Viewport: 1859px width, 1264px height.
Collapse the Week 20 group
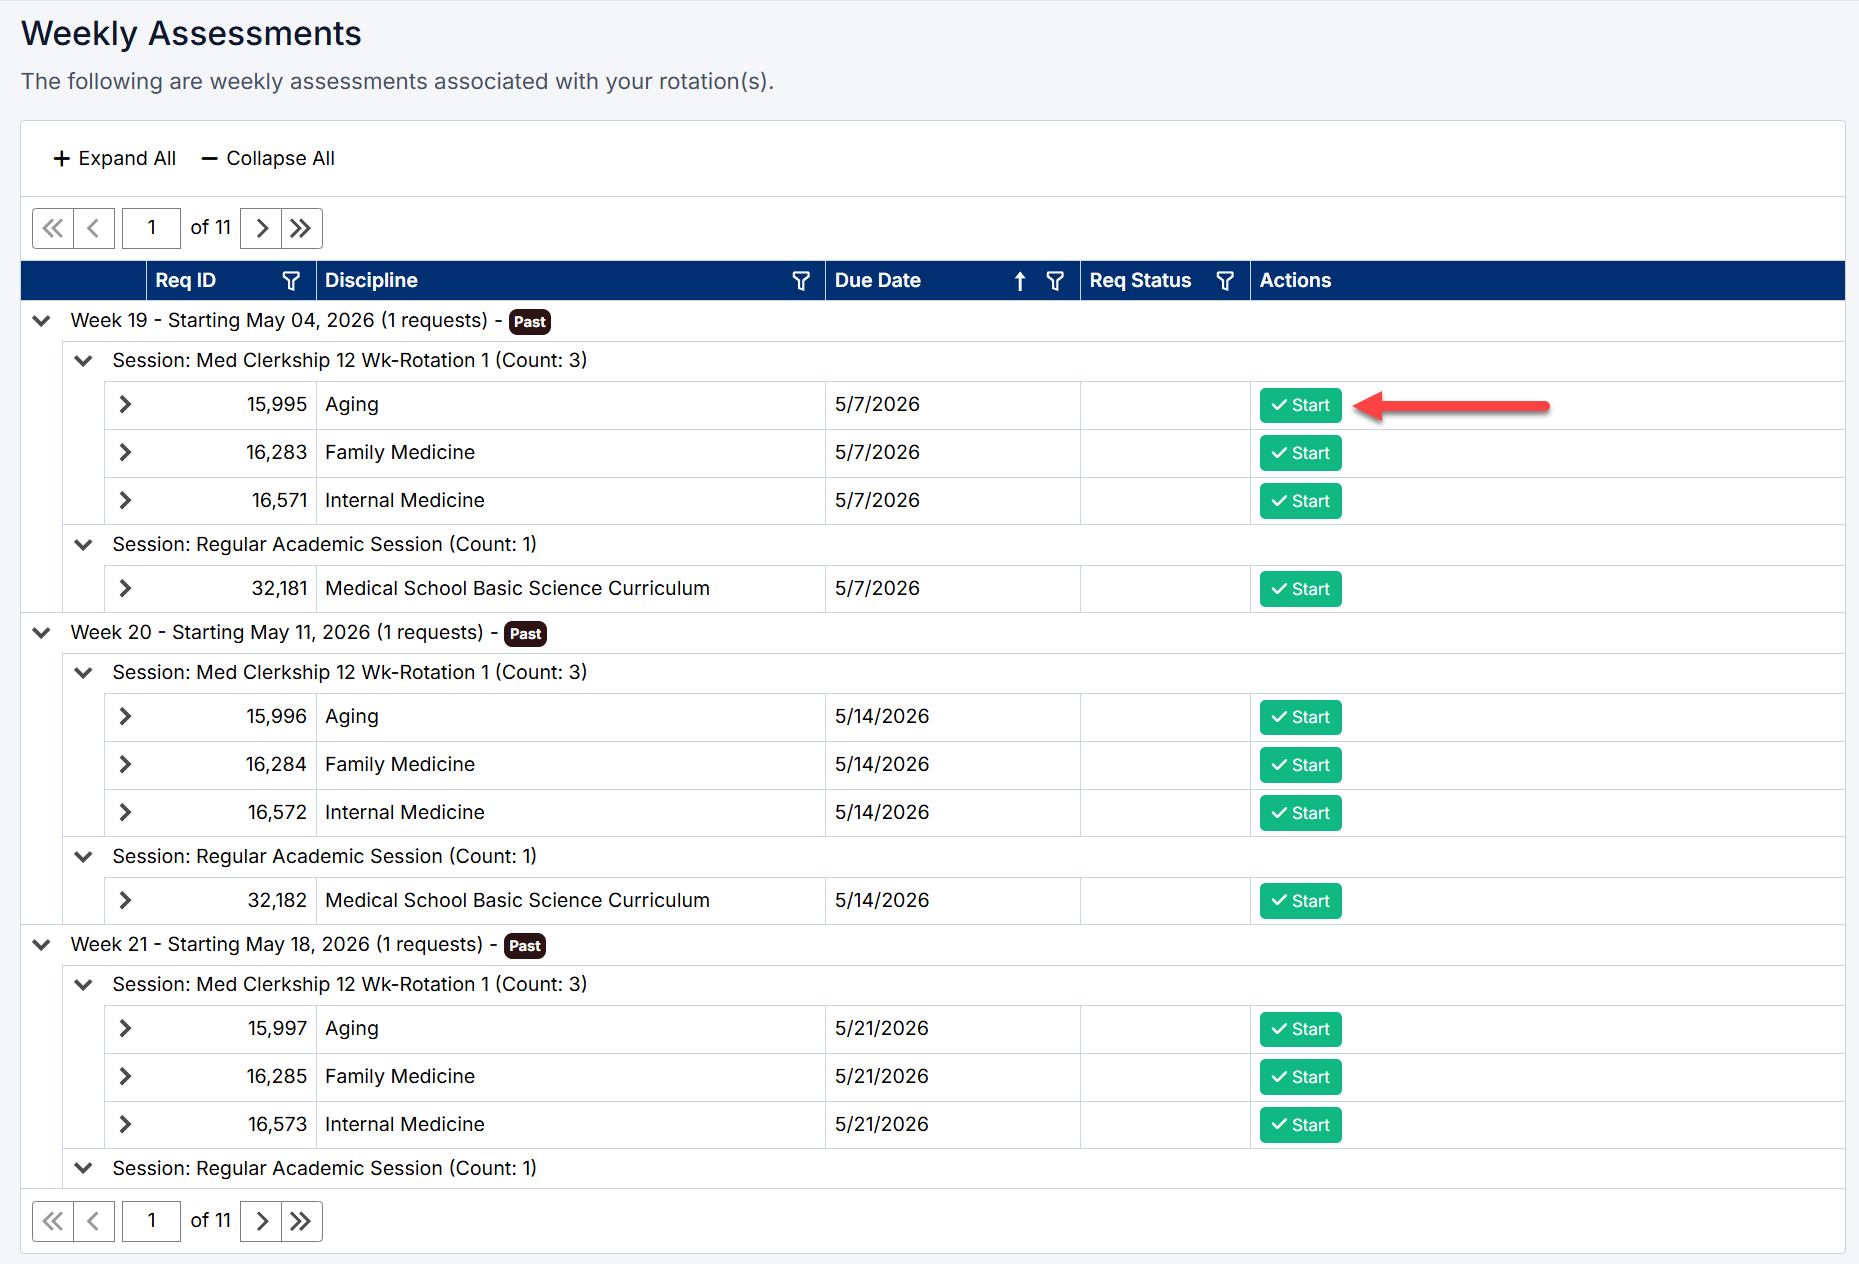41,633
